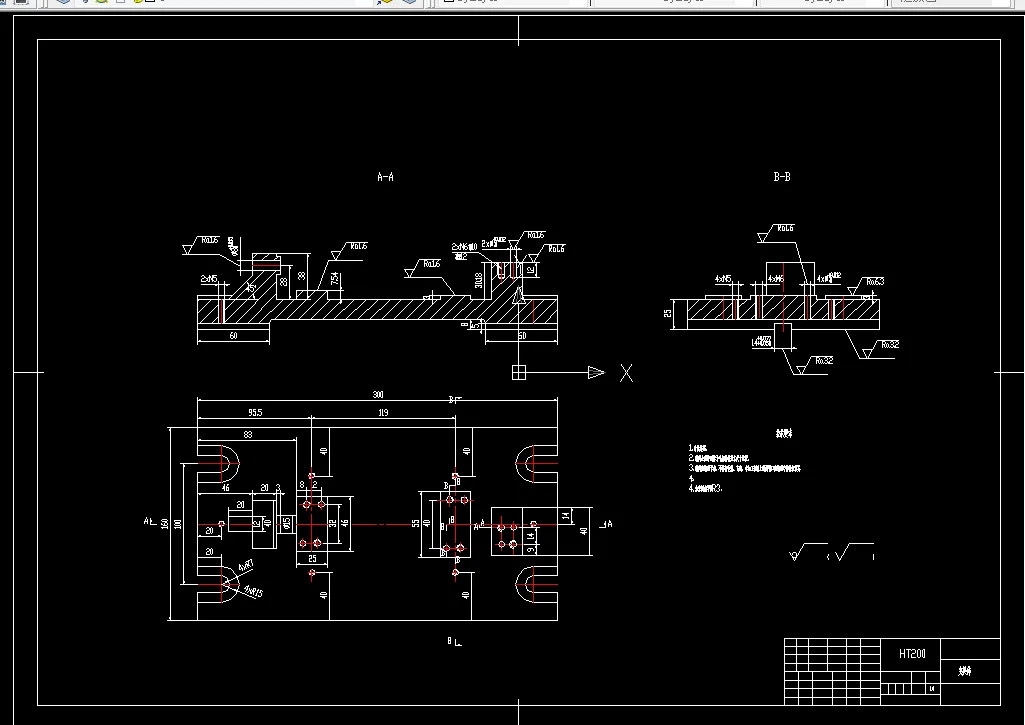Image resolution: width=1025 pixels, height=725 pixels.
Task: Pick the 55 vertical dimension text
Action: click(x=416, y=524)
